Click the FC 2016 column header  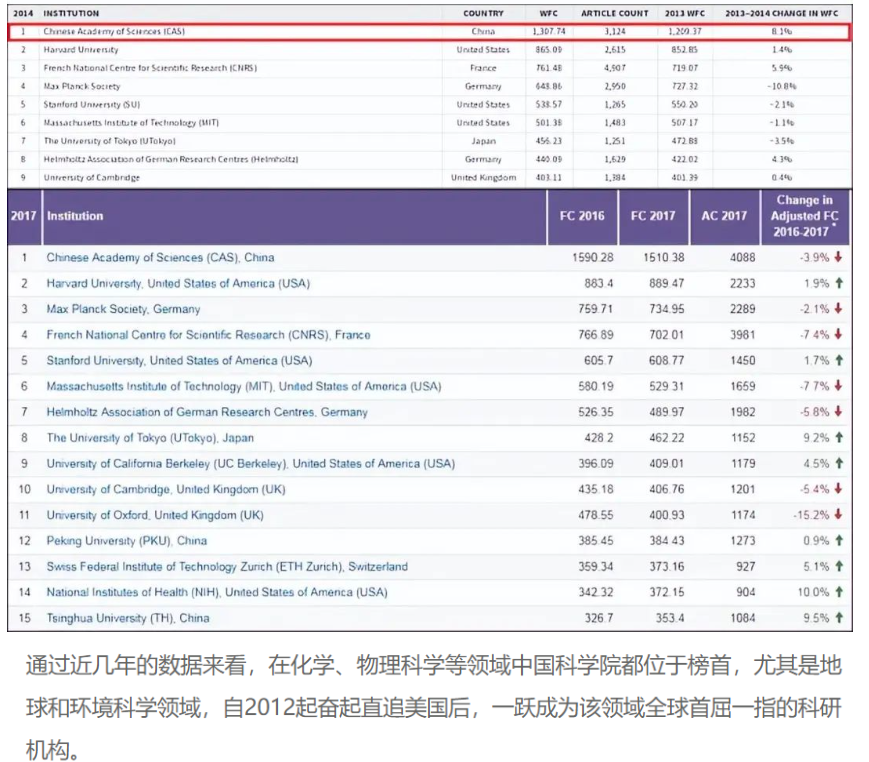pos(582,216)
